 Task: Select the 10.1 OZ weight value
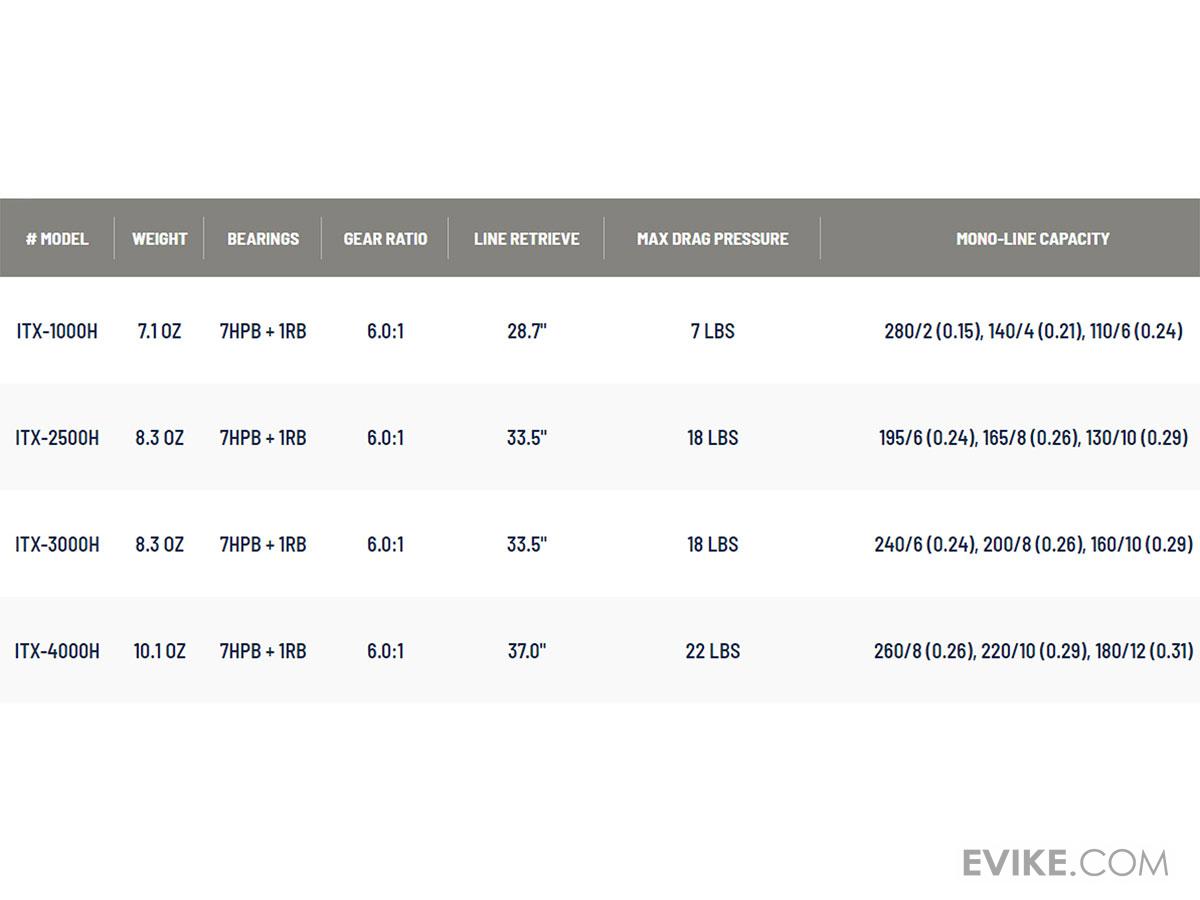pos(159,651)
